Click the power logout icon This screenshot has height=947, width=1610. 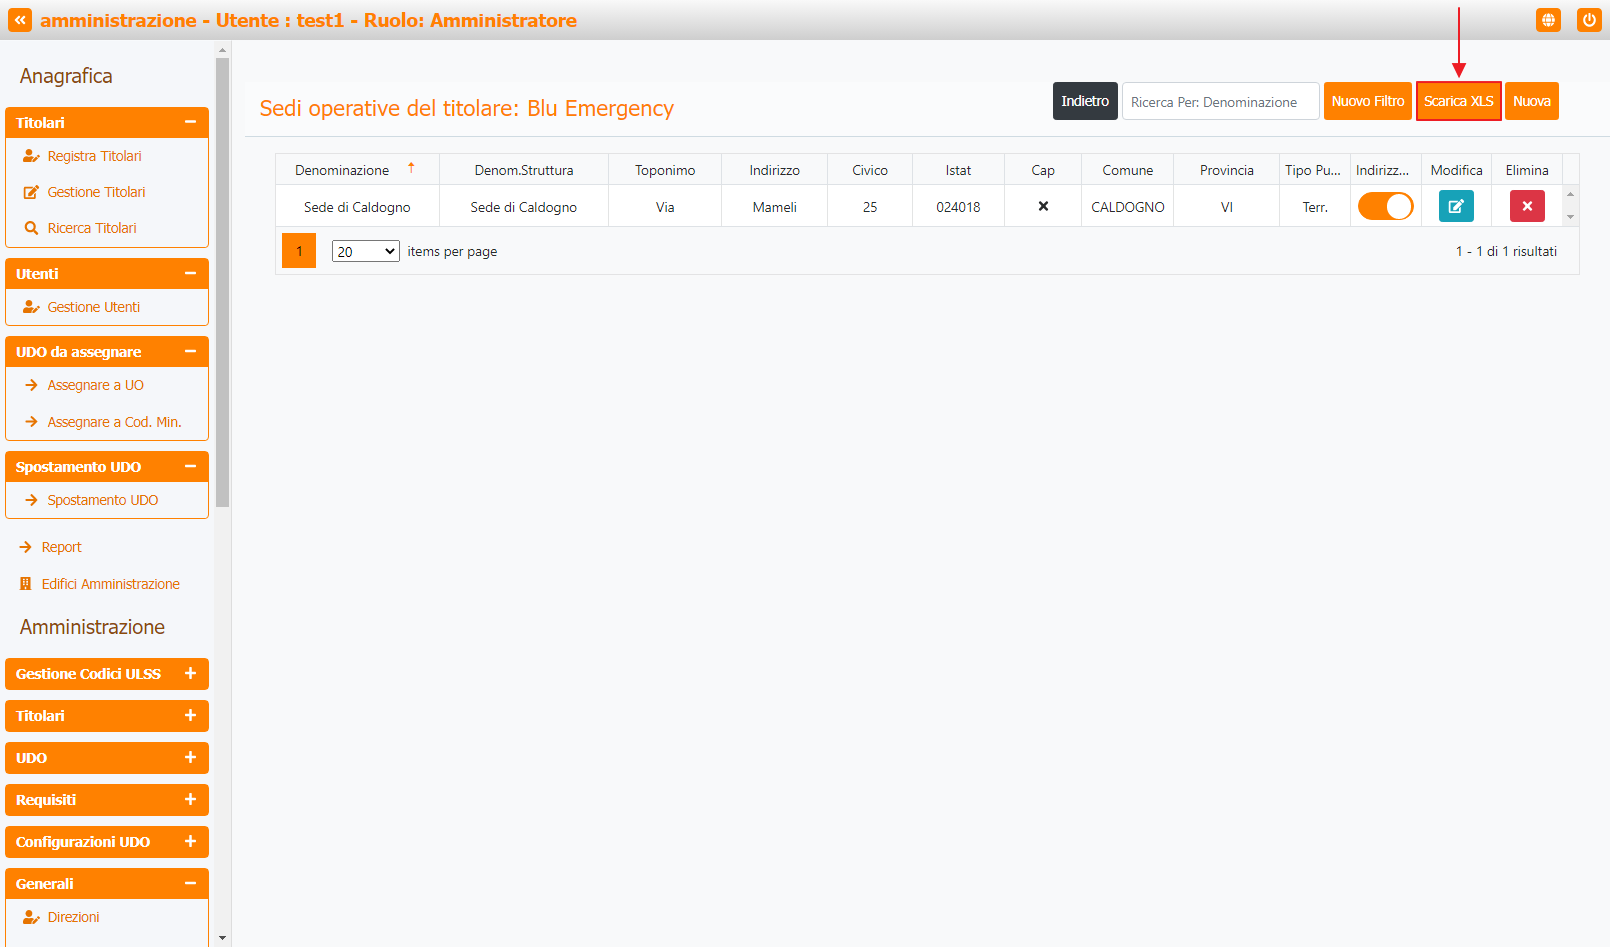pos(1589,20)
